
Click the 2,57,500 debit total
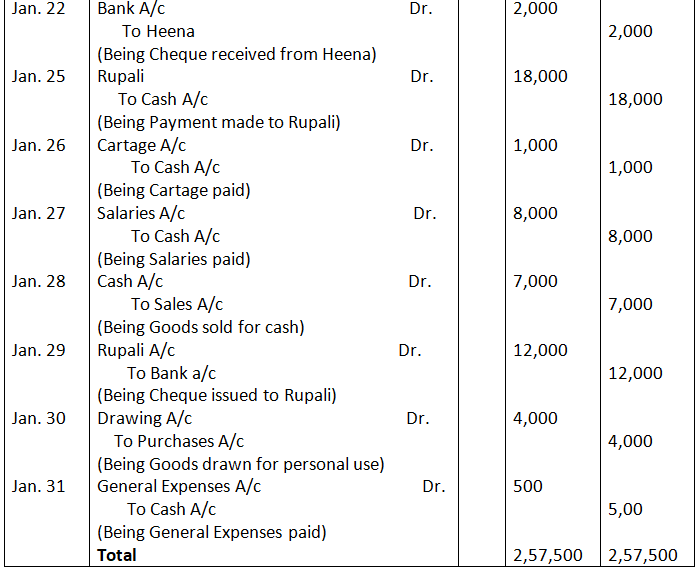click(545, 555)
